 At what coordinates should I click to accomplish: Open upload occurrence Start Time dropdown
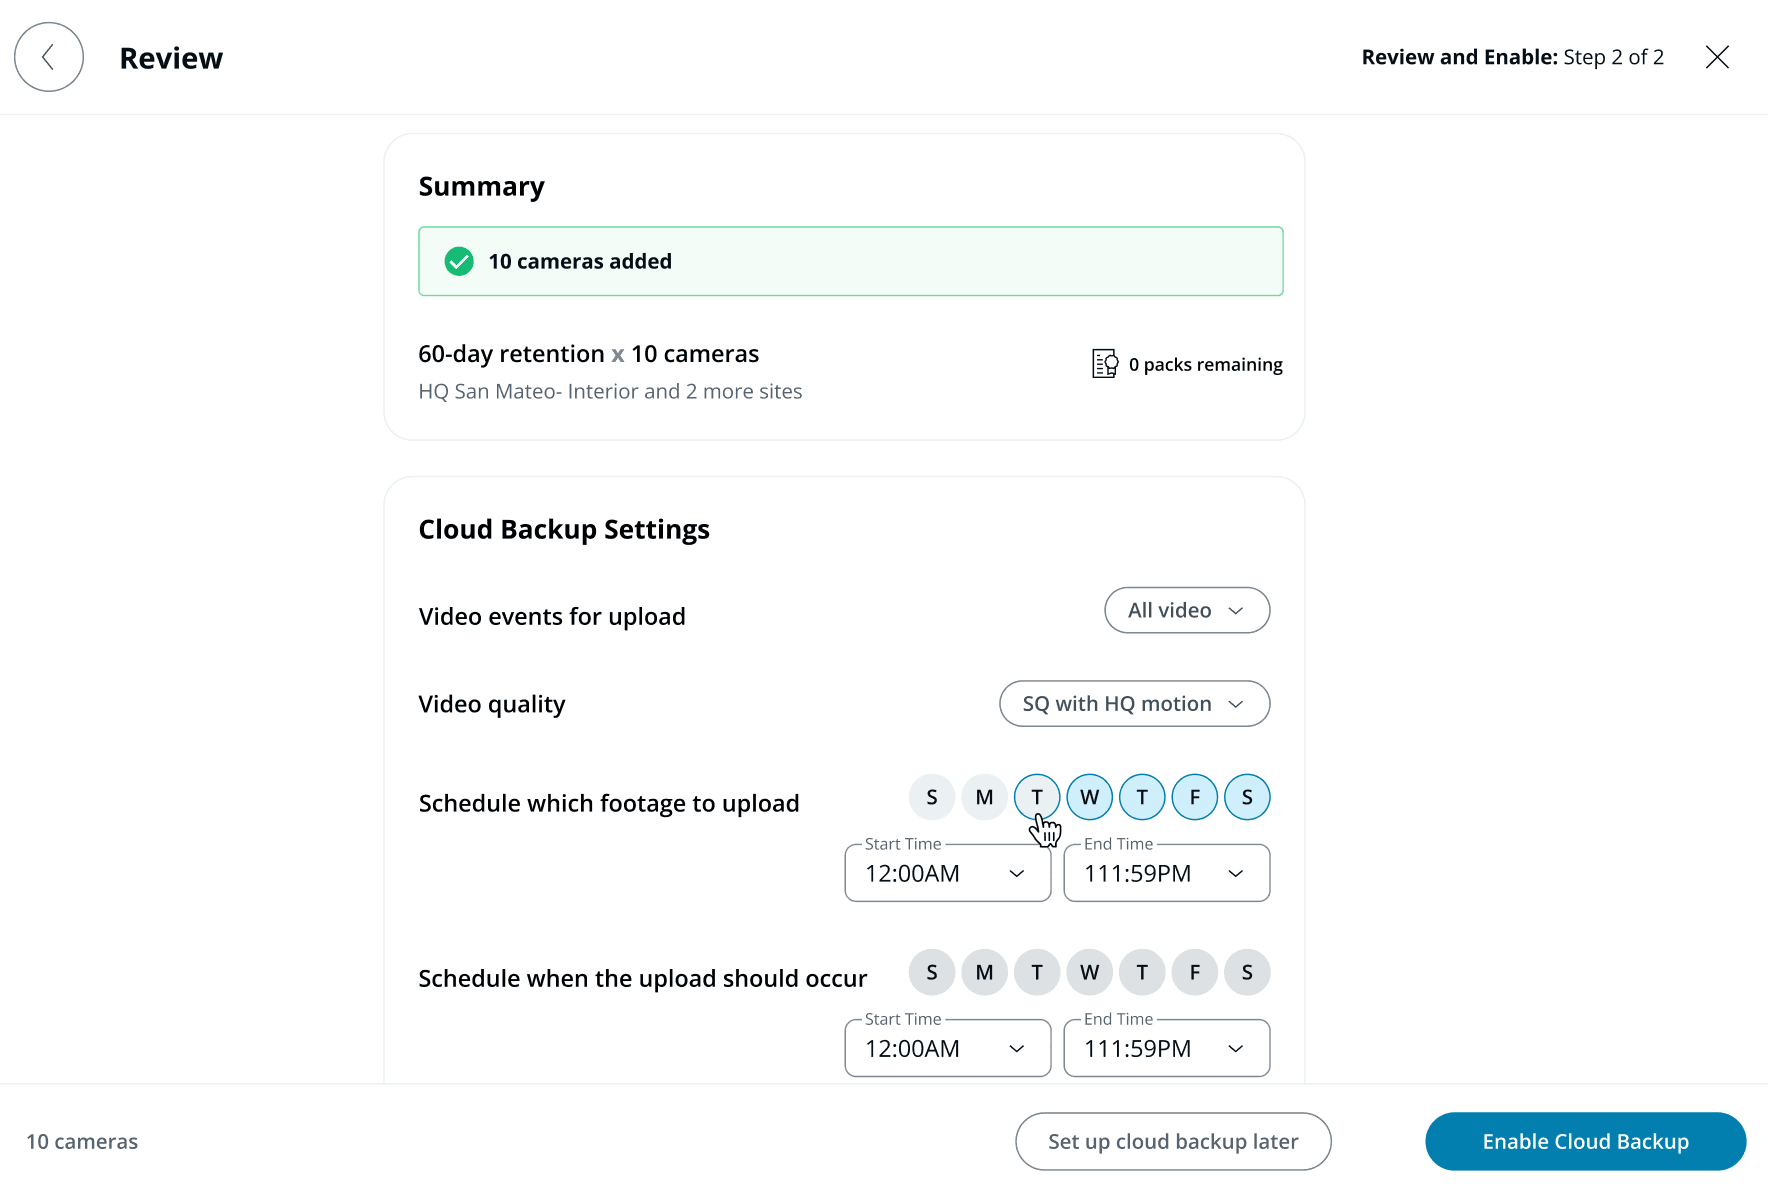point(947,1048)
